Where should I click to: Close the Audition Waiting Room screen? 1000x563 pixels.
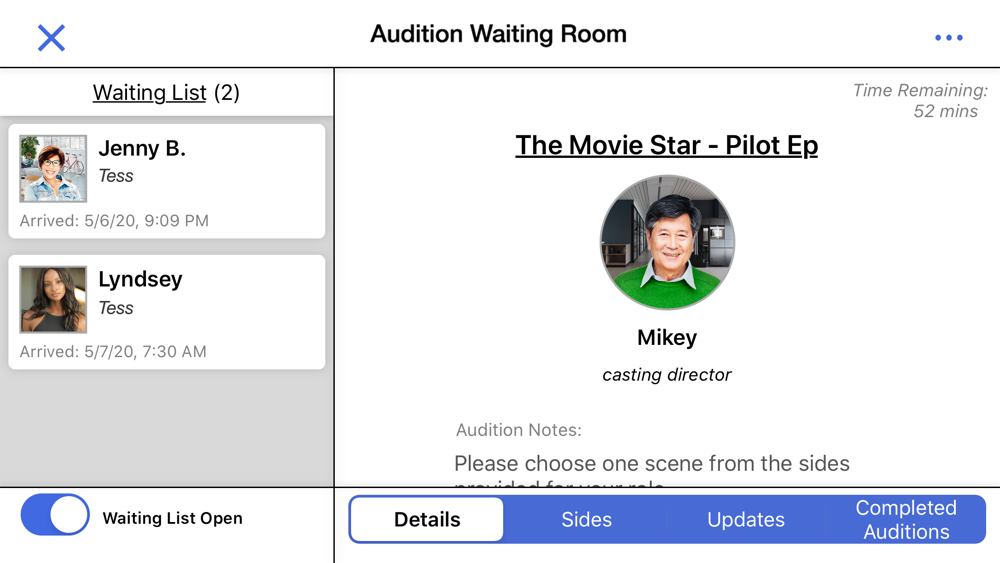[51, 38]
